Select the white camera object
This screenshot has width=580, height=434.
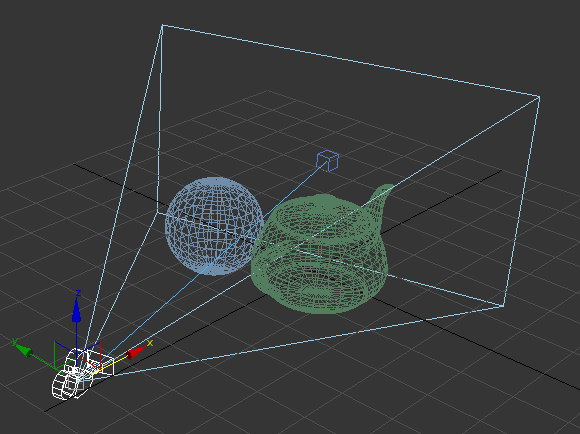82,374
